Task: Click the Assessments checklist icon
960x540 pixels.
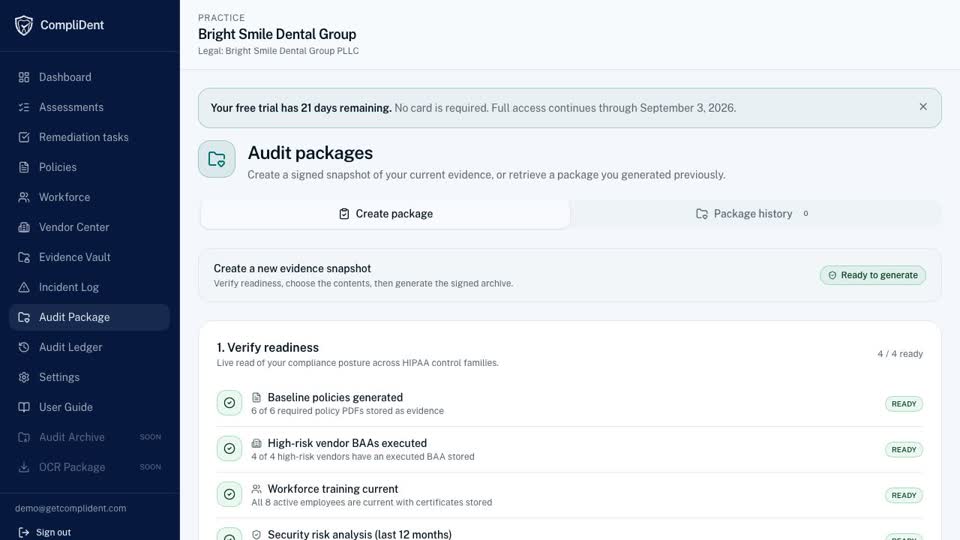Action: tap(24, 107)
